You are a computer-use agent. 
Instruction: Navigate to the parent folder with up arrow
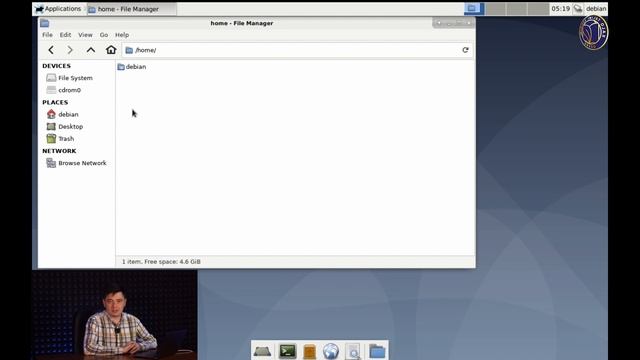[x=91, y=50]
